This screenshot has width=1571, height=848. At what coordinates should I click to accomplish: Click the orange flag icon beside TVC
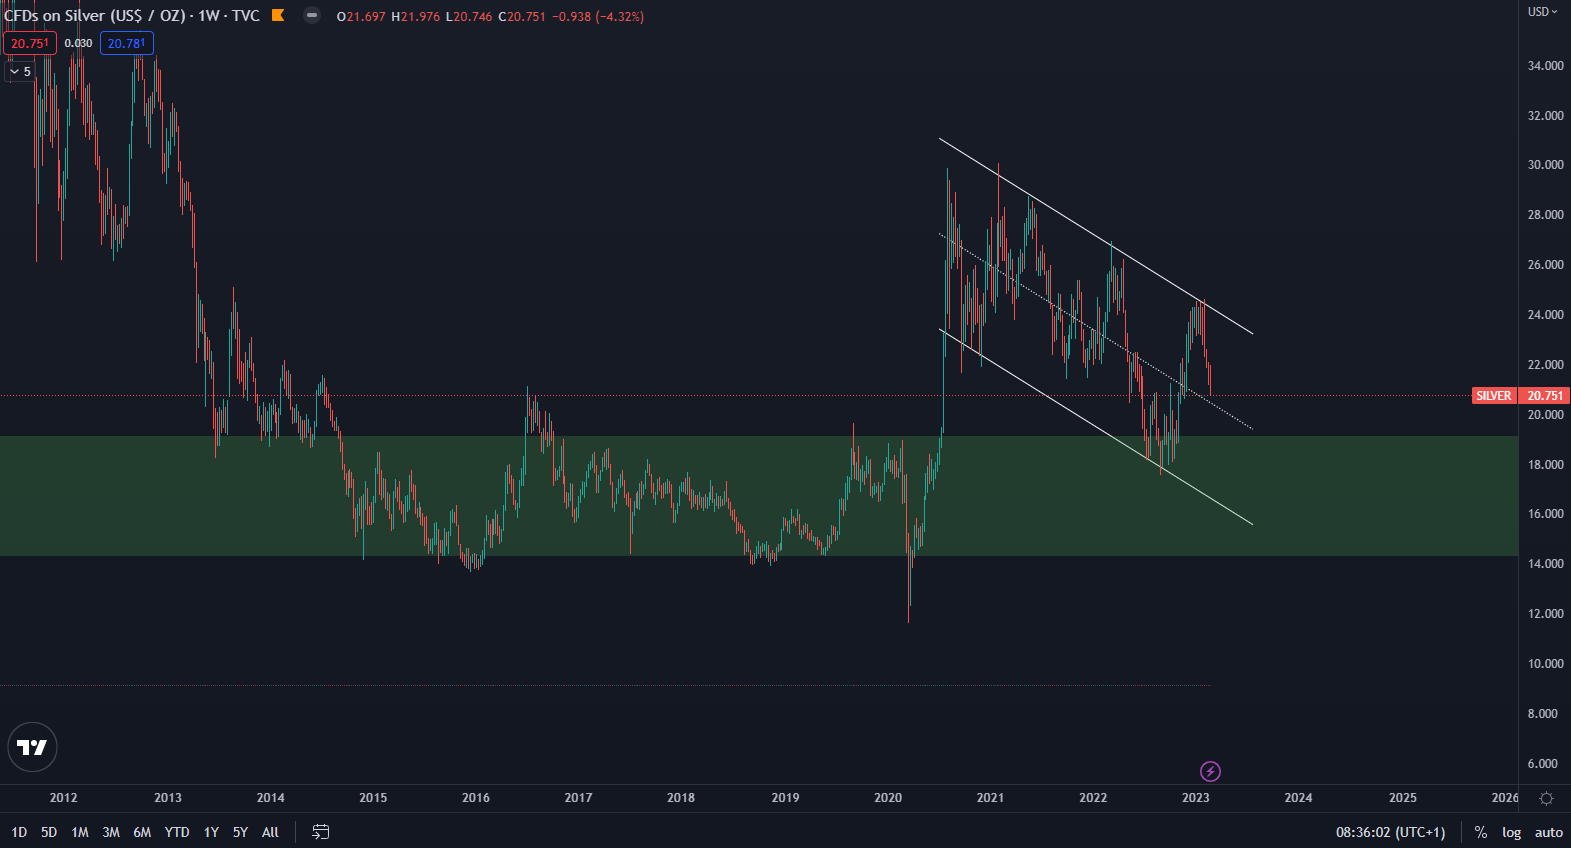pos(279,15)
